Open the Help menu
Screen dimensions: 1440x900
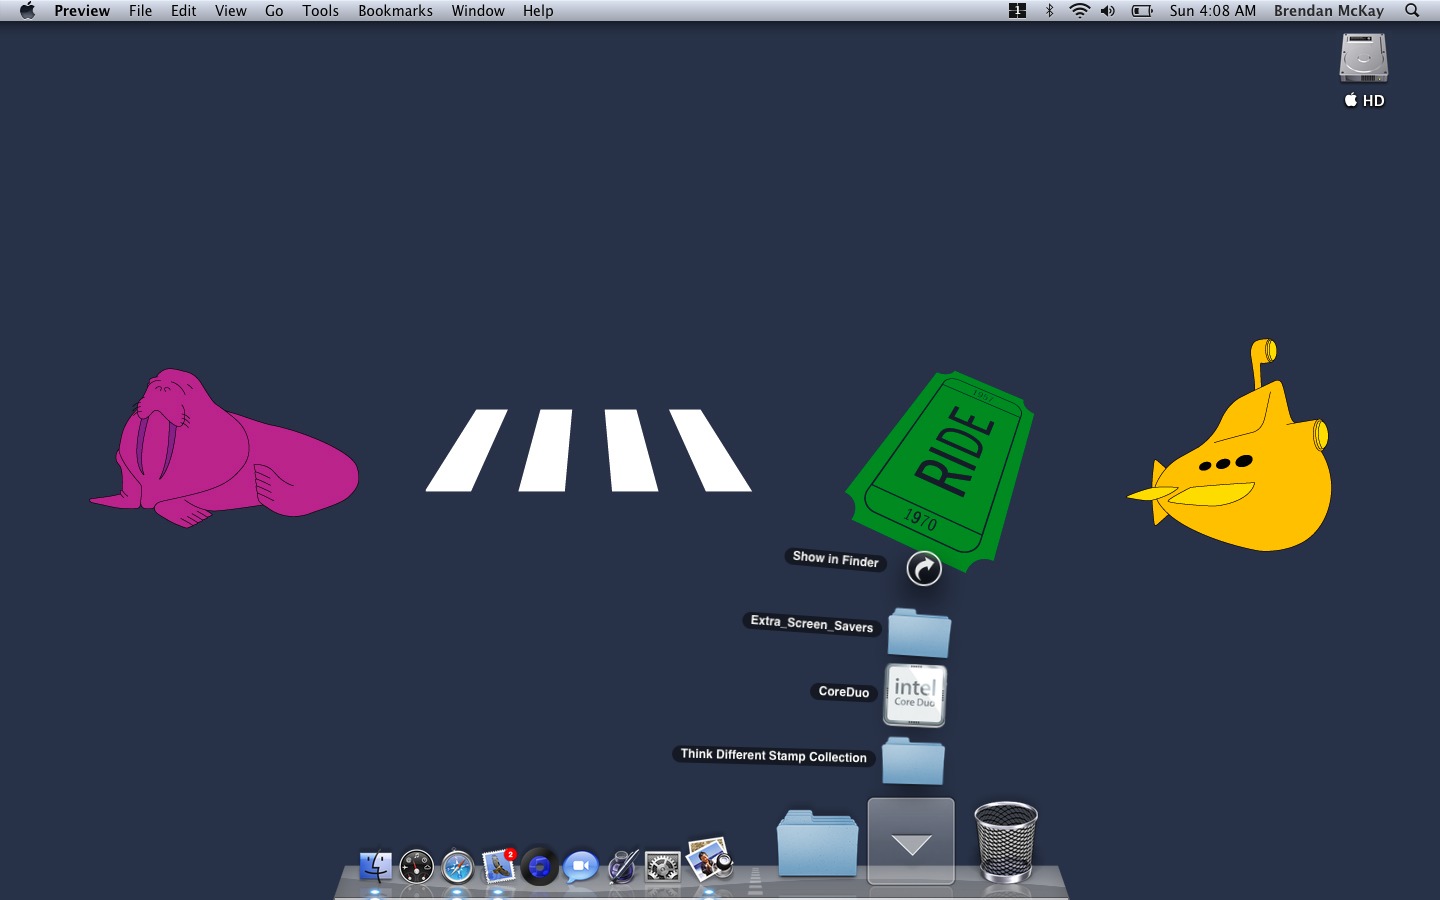(x=537, y=11)
